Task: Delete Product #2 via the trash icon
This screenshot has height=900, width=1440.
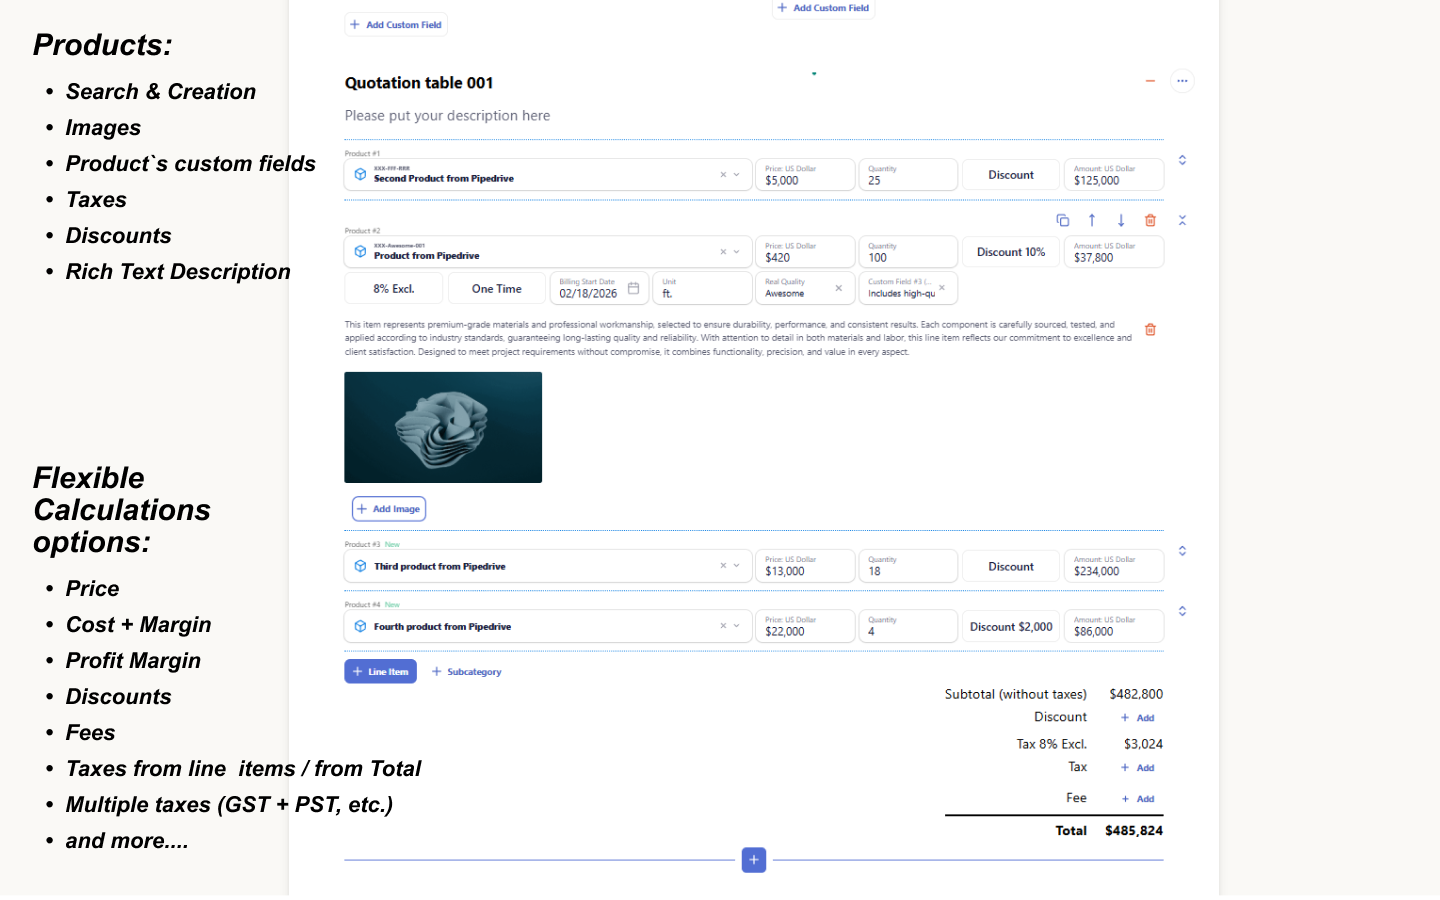Action: coord(1149,220)
